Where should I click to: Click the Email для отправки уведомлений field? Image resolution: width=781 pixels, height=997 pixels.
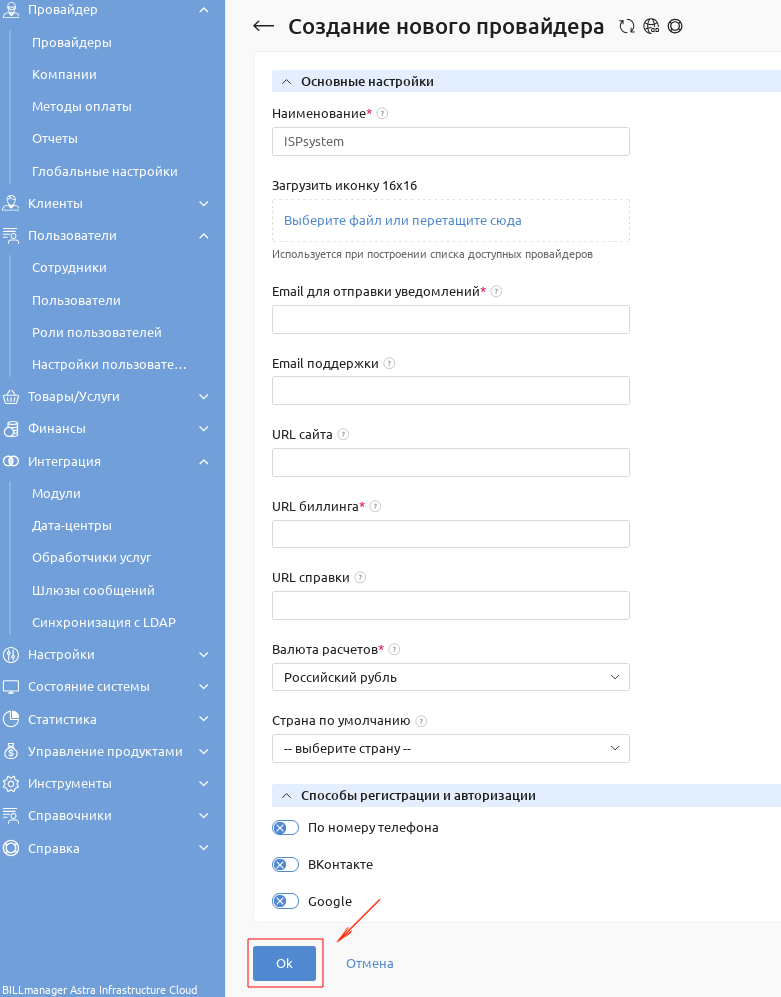[451, 319]
